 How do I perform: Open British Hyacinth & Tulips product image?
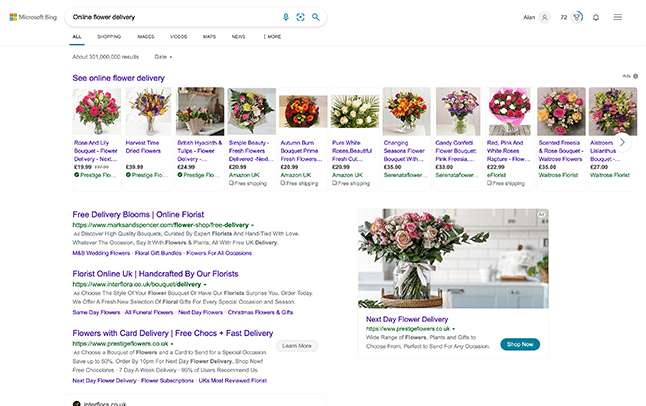click(x=200, y=111)
